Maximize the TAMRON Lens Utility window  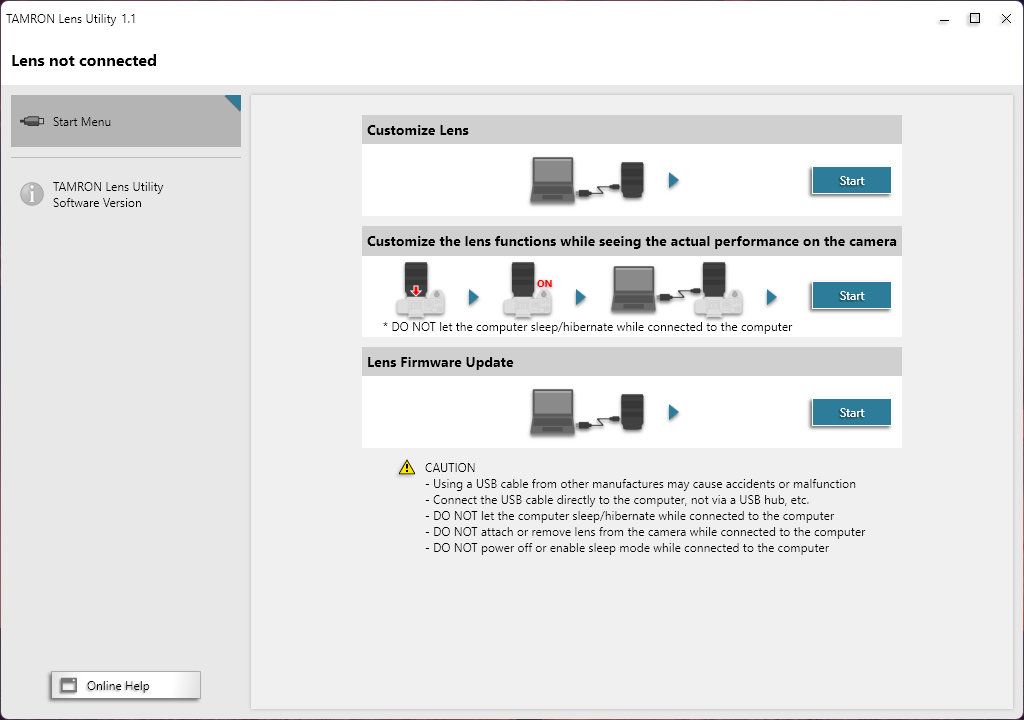click(x=974, y=19)
